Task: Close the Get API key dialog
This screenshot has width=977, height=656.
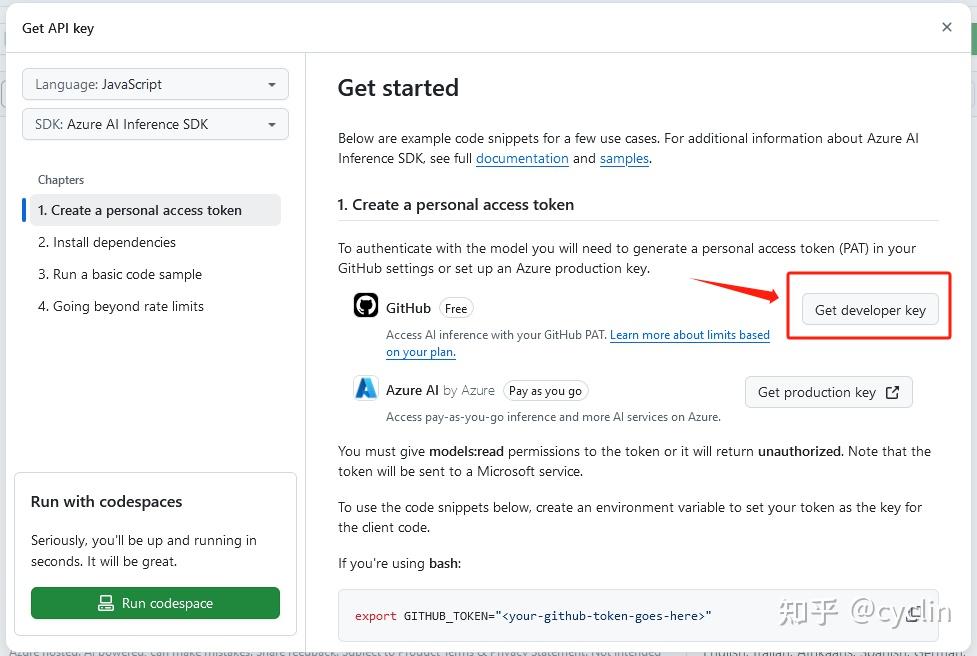Action: tap(947, 27)
